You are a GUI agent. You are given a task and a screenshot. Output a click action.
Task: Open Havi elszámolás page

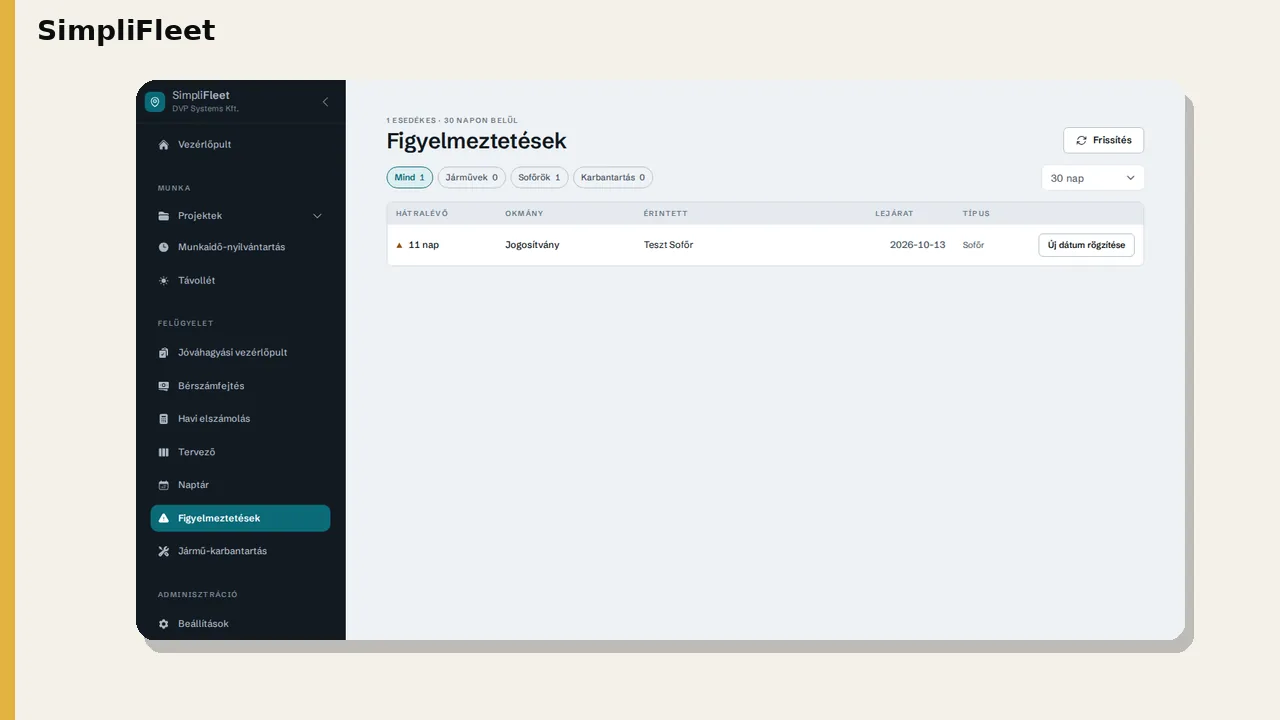240,419
